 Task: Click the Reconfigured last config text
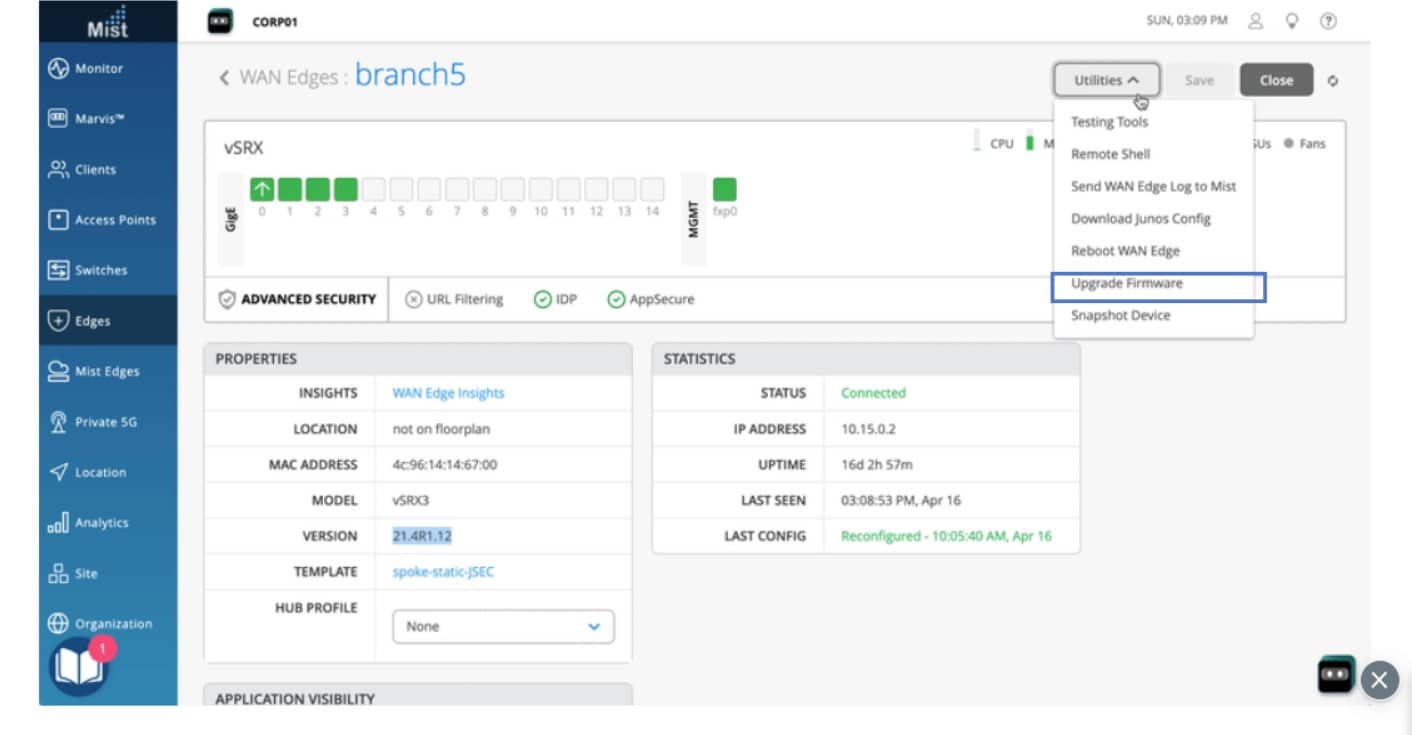tap(946, 536)
